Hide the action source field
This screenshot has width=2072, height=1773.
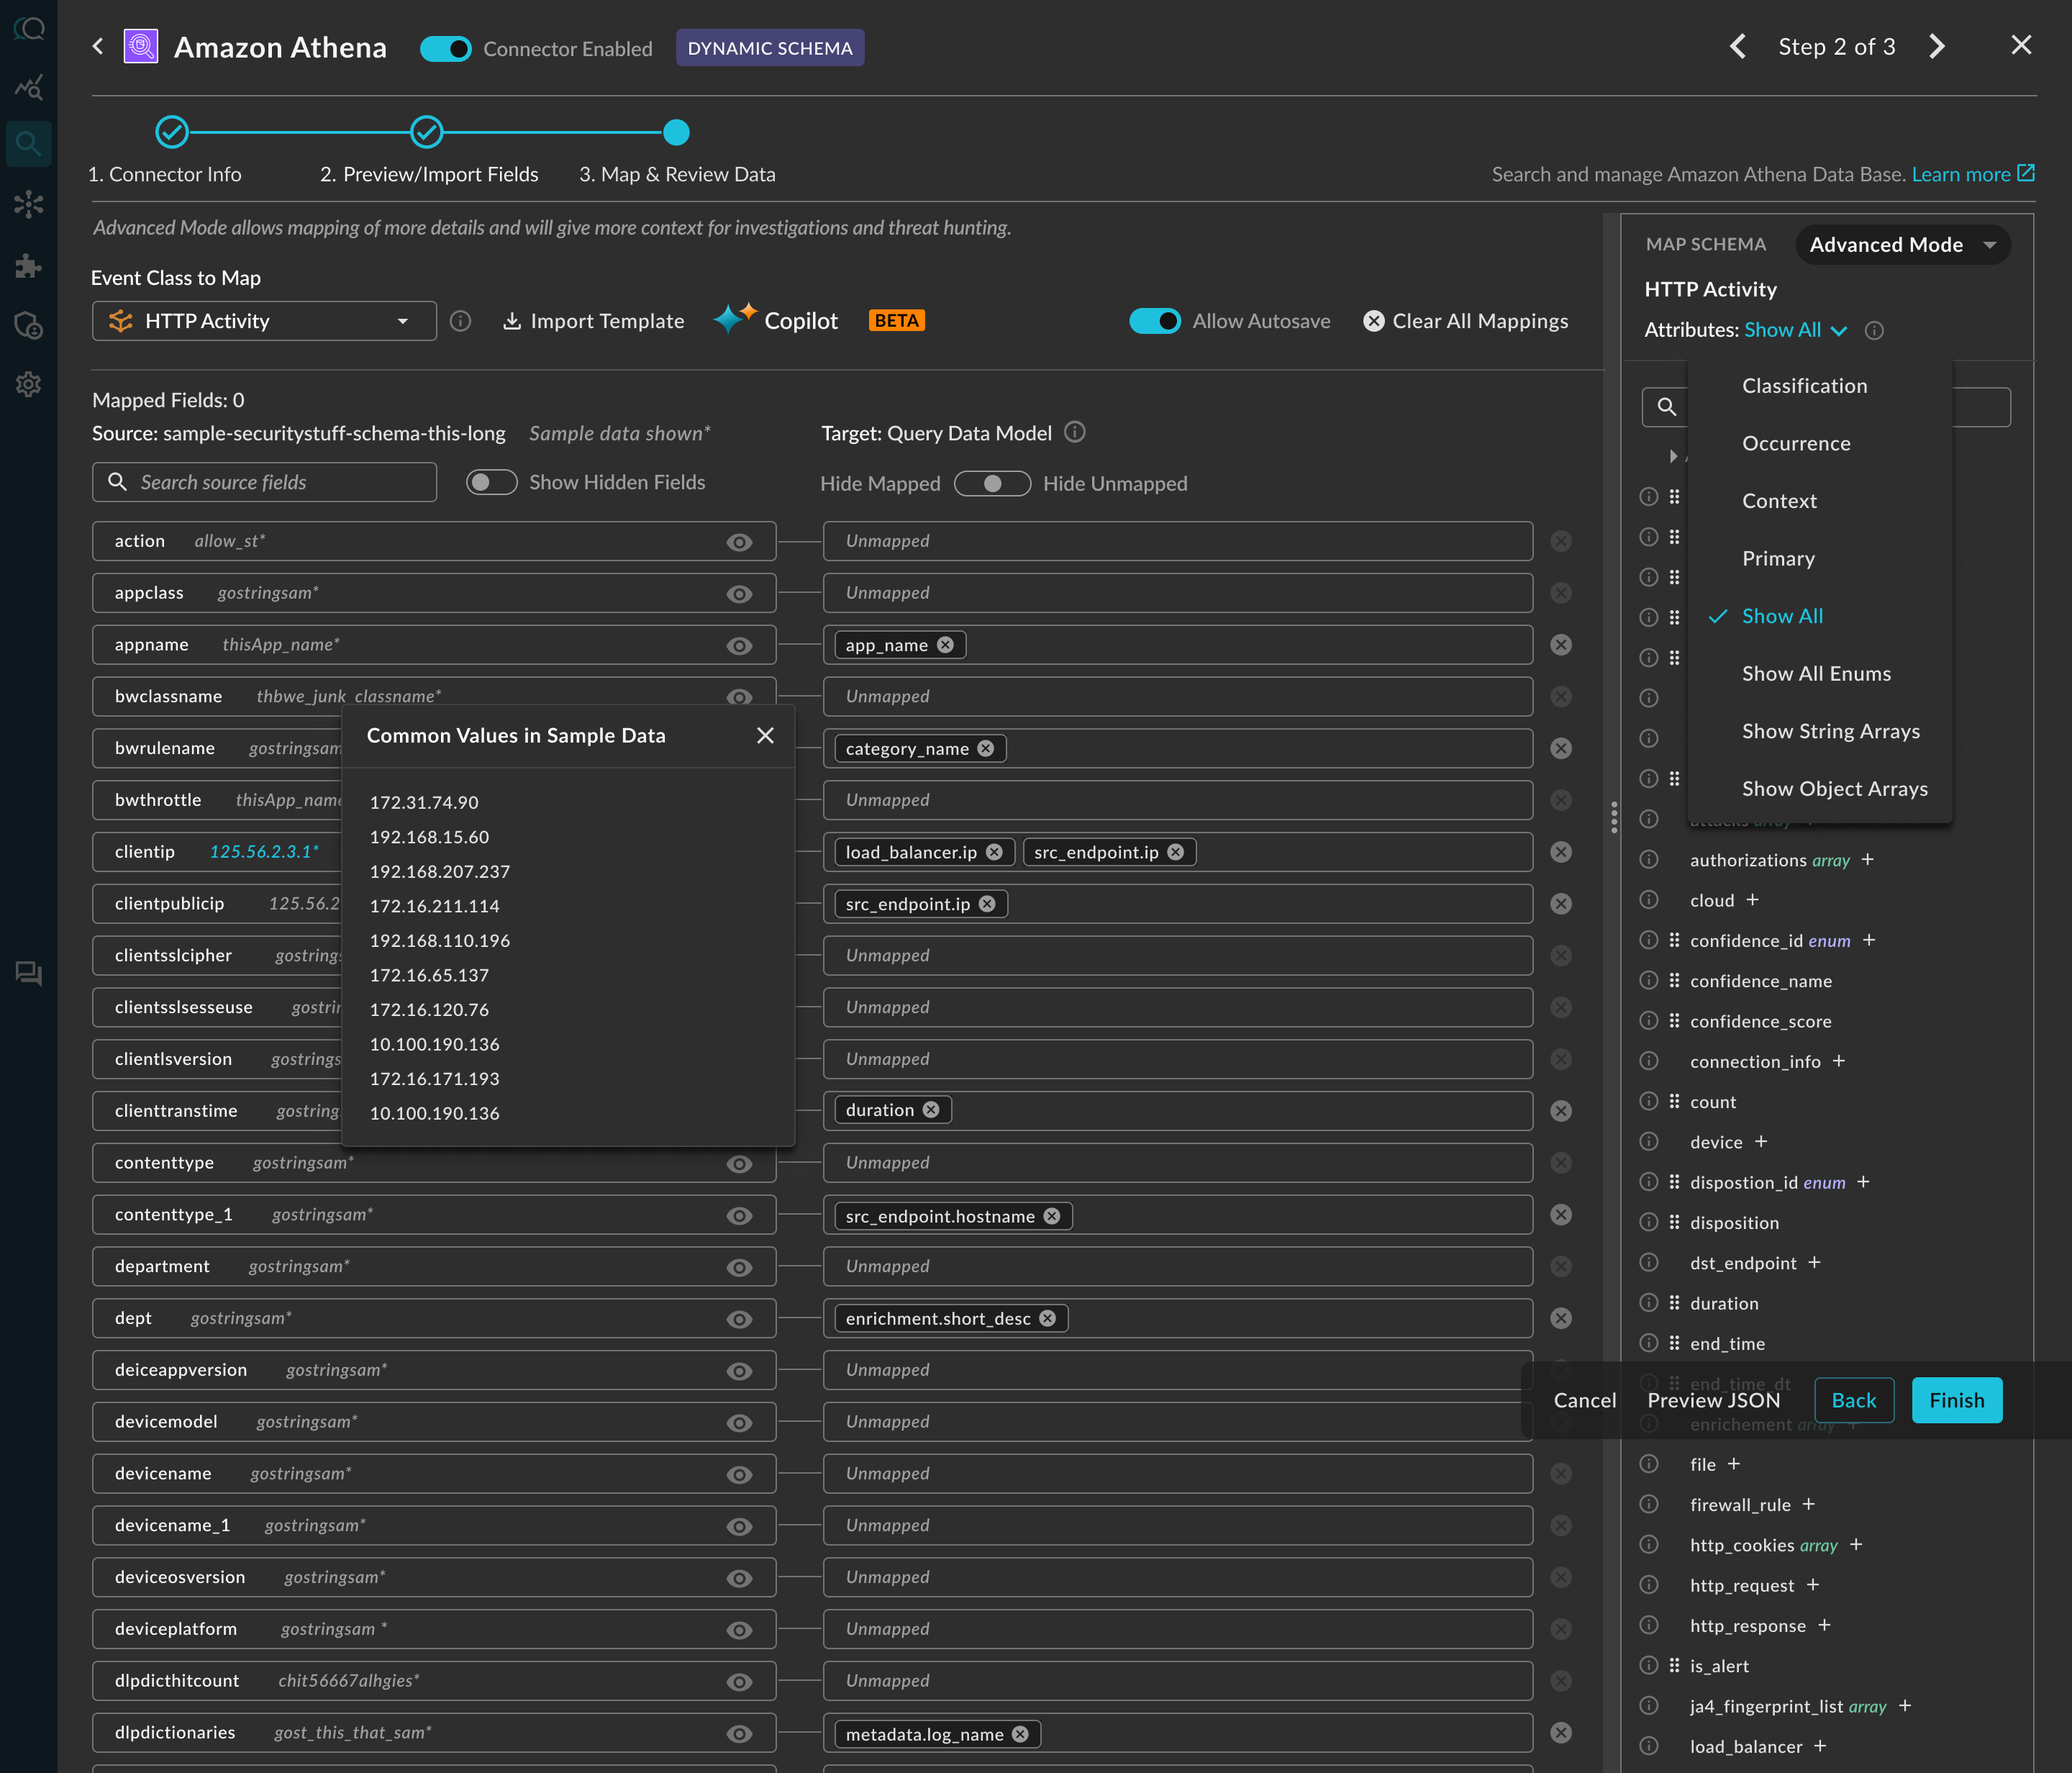tap(739, 542)
